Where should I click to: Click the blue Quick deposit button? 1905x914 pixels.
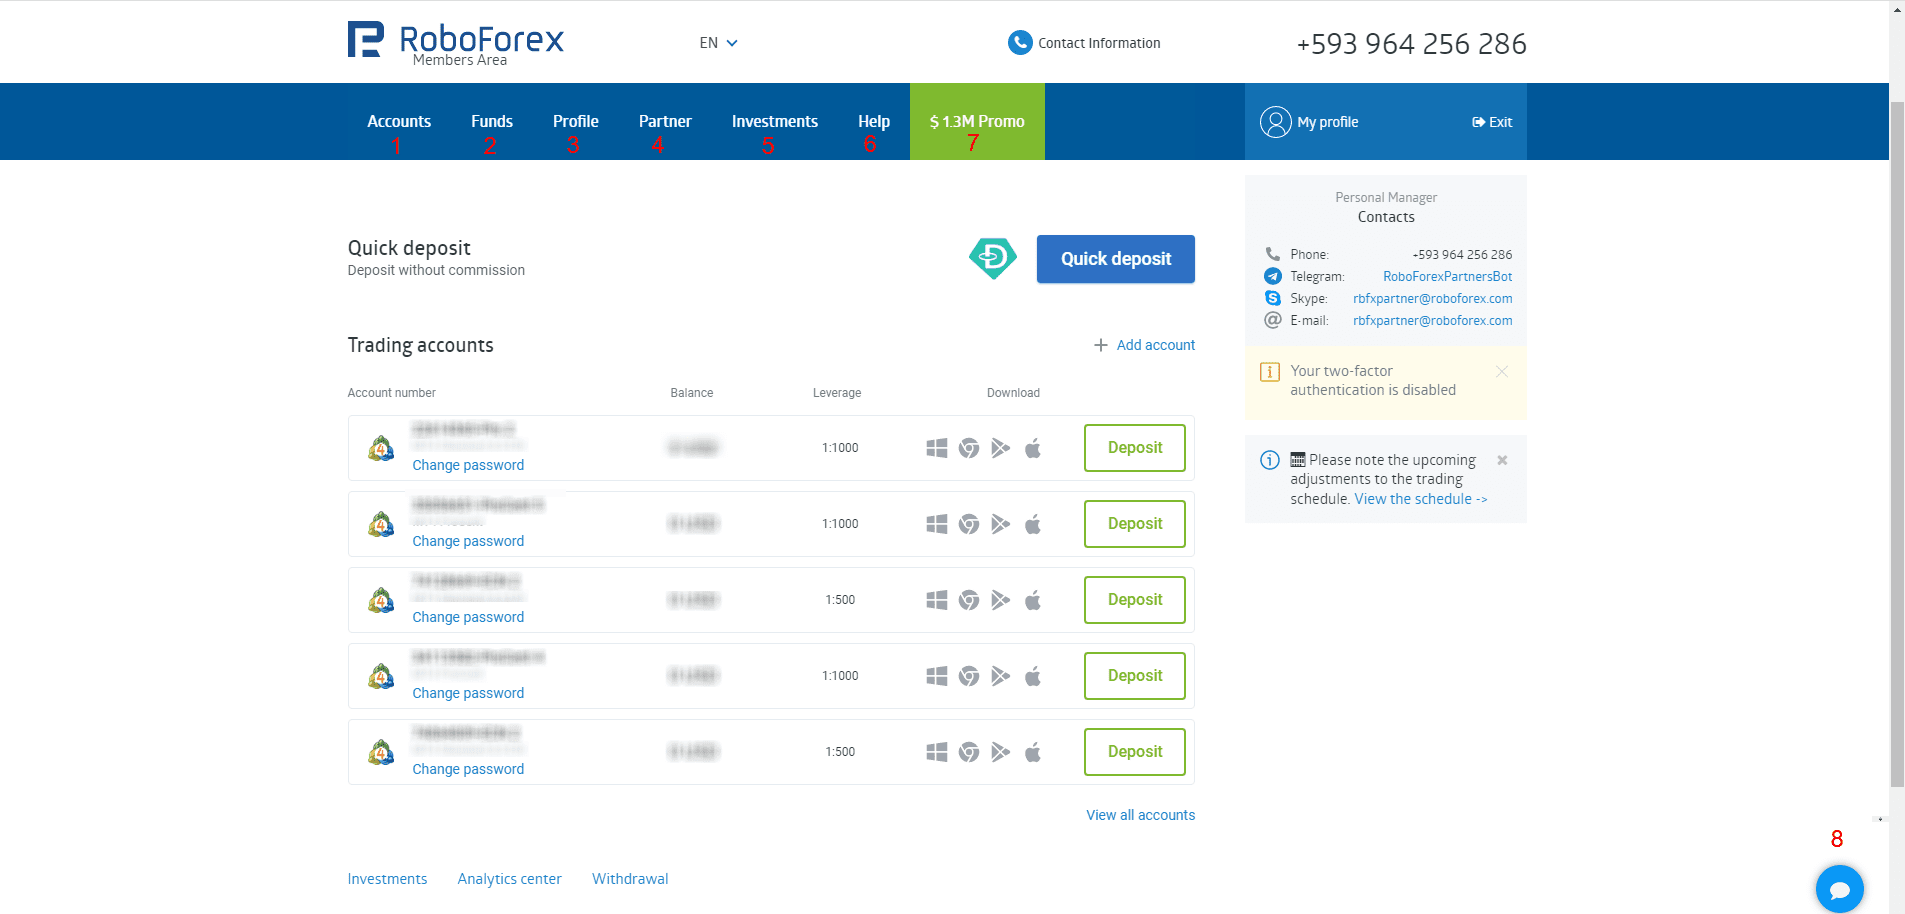[1116, 259]
